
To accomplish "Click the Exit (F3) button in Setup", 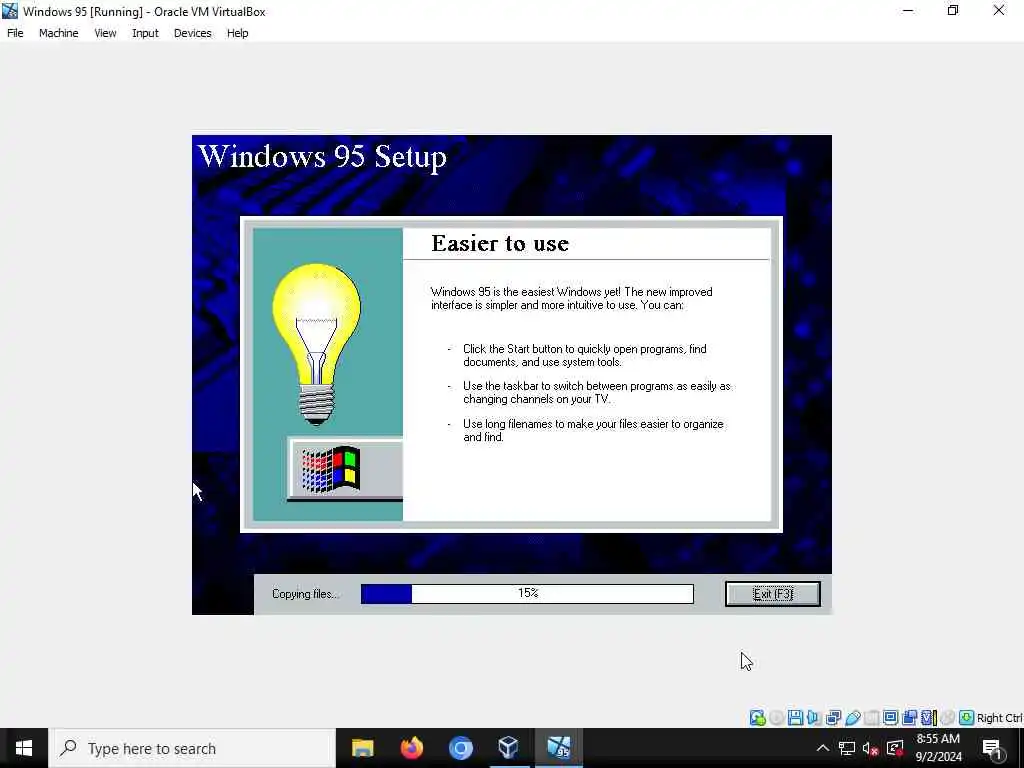I will click(x=773, y=594).
